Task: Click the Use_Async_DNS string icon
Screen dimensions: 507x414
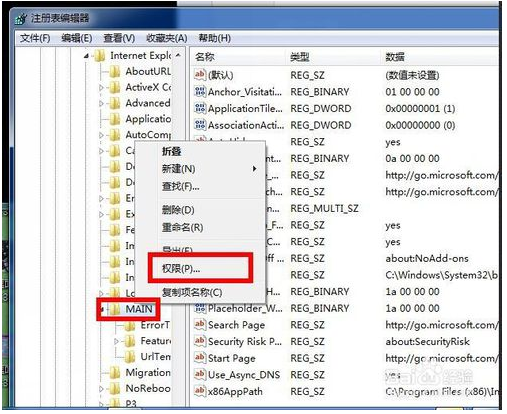Action: [200, 374]
